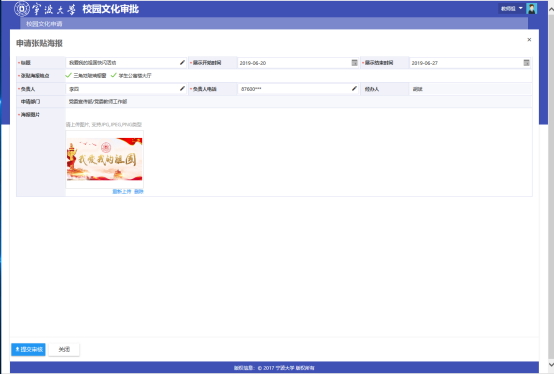This screenshot has height=374, width=554.
Task: Click the uploaded poster thumbnail
Action: [105, 159]
